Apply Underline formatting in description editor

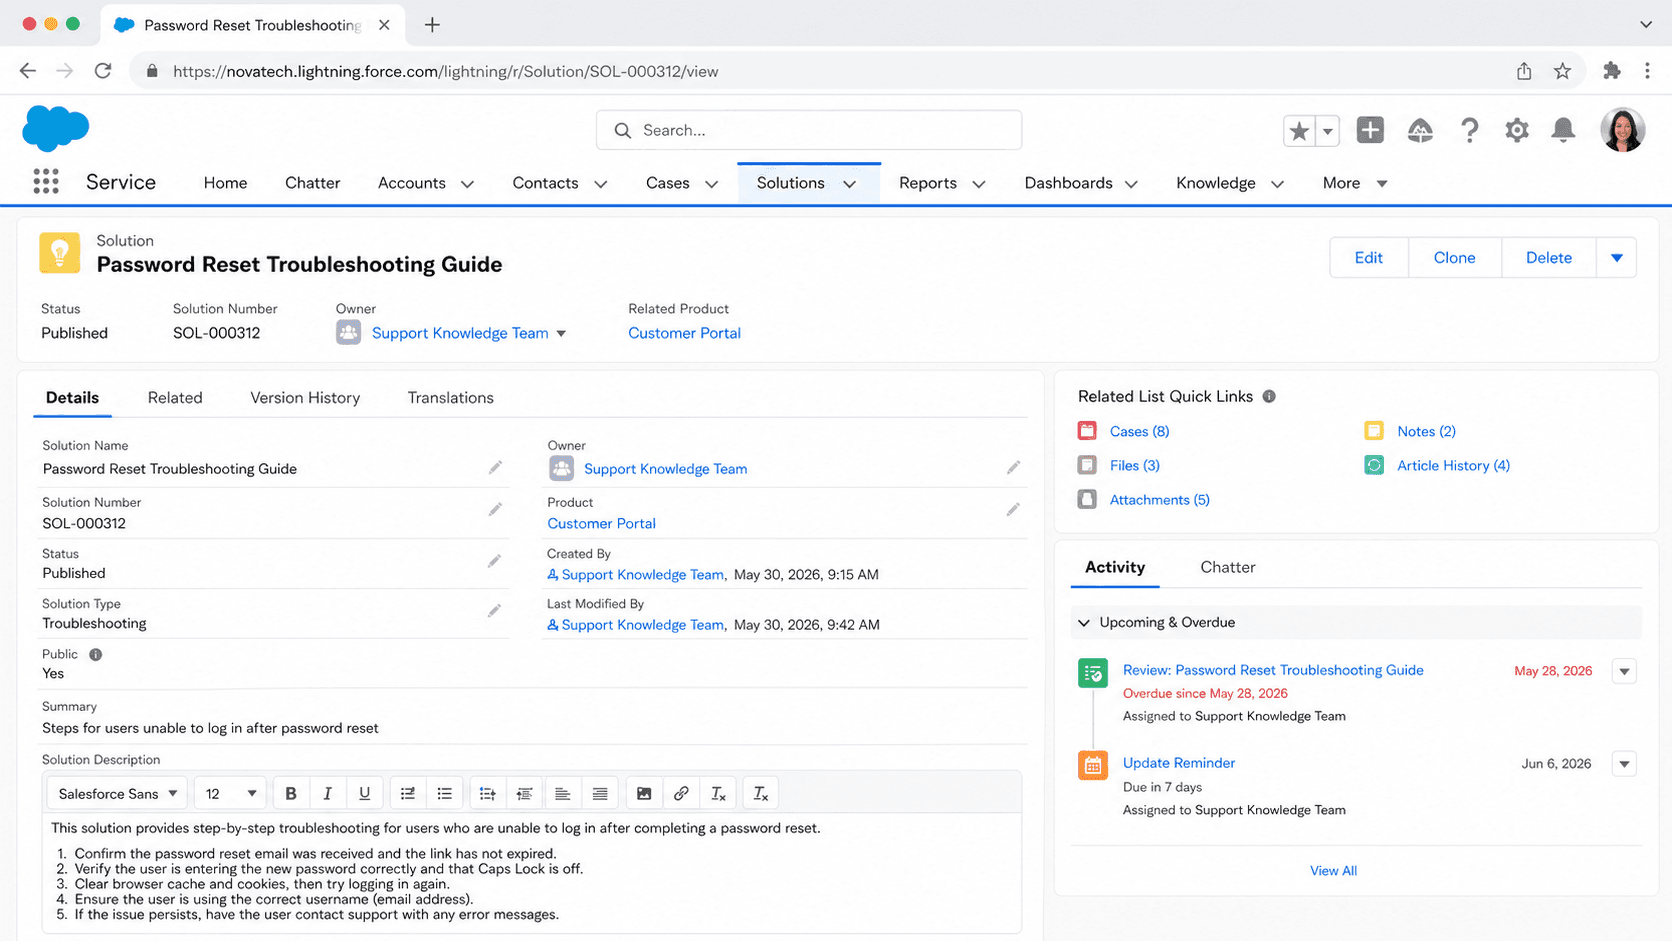tap(364, 793)
